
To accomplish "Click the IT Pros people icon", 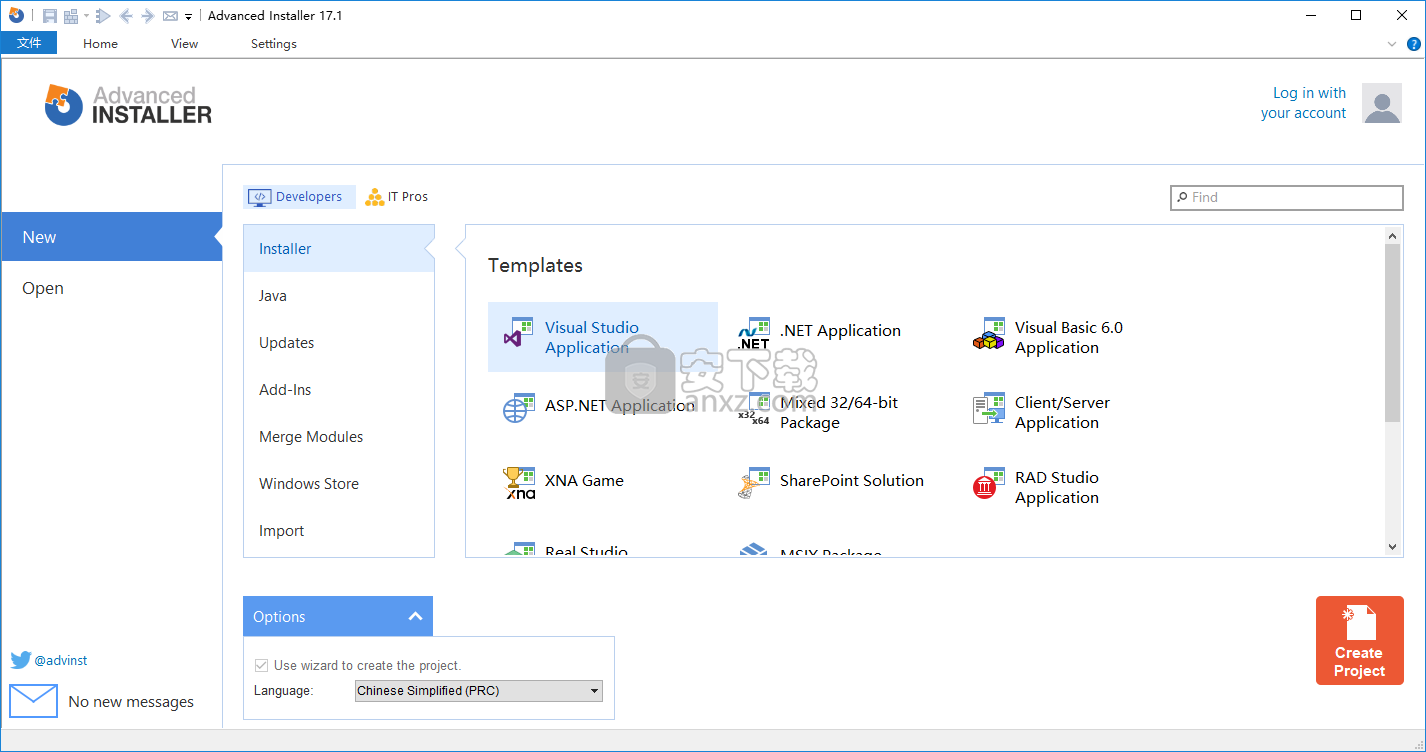I will tap(374, 197).
